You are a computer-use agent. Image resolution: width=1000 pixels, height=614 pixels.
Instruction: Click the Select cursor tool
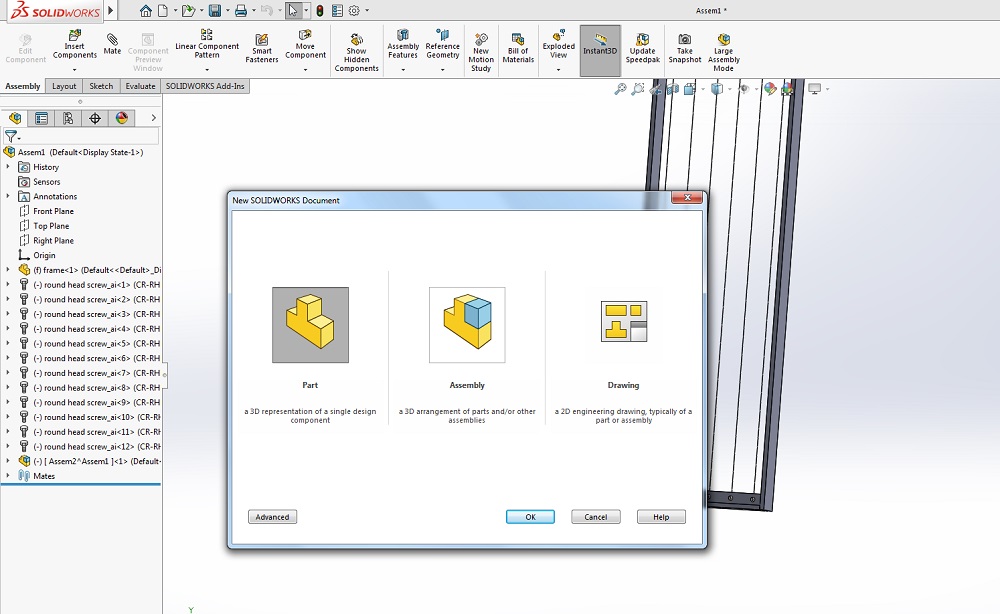(293, 11)
